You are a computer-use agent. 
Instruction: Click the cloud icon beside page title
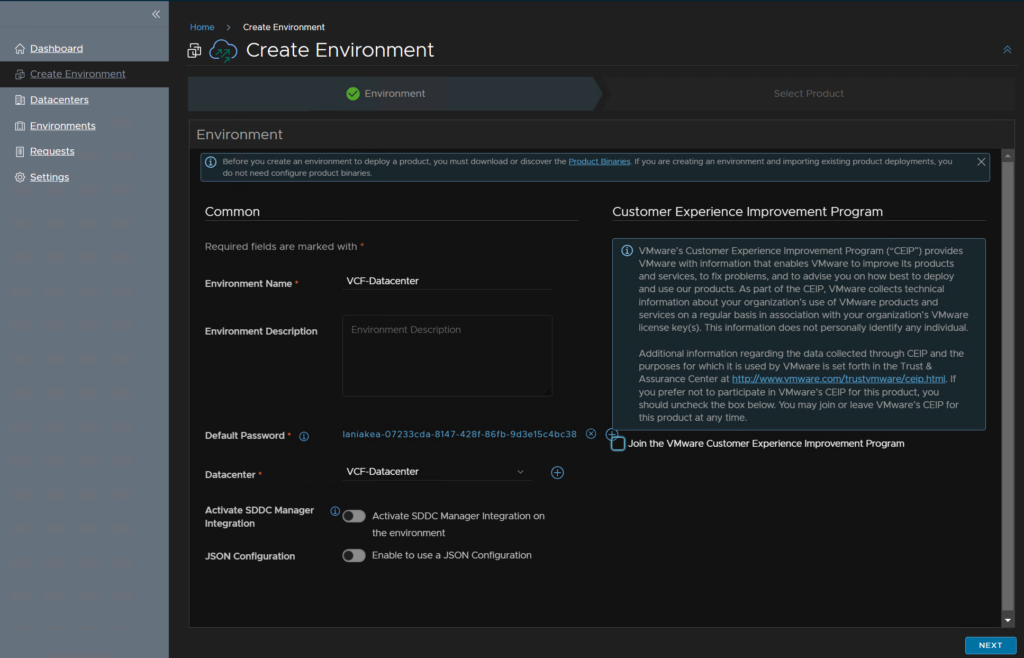coord(223,50)
